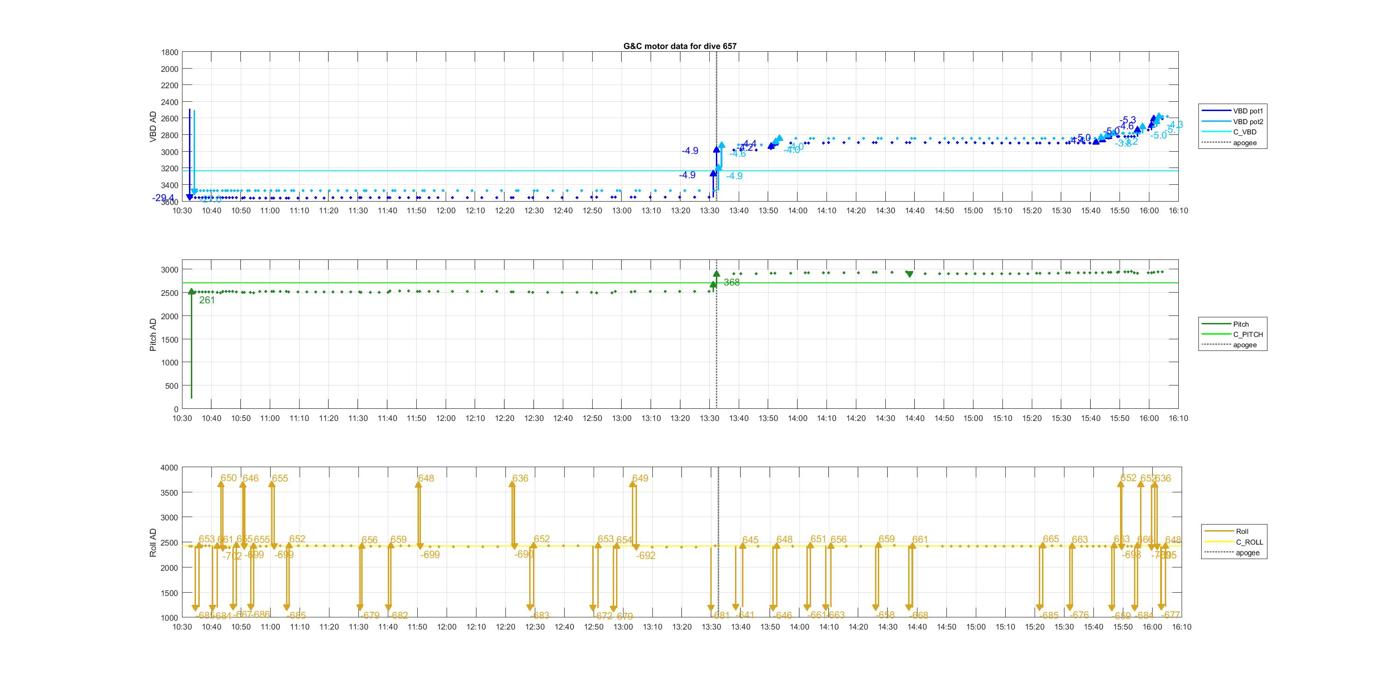This screenshot has width=1400, height=693.
Task: Click the '1800' tick on VBD y-axis
Action: coord(170,52)
